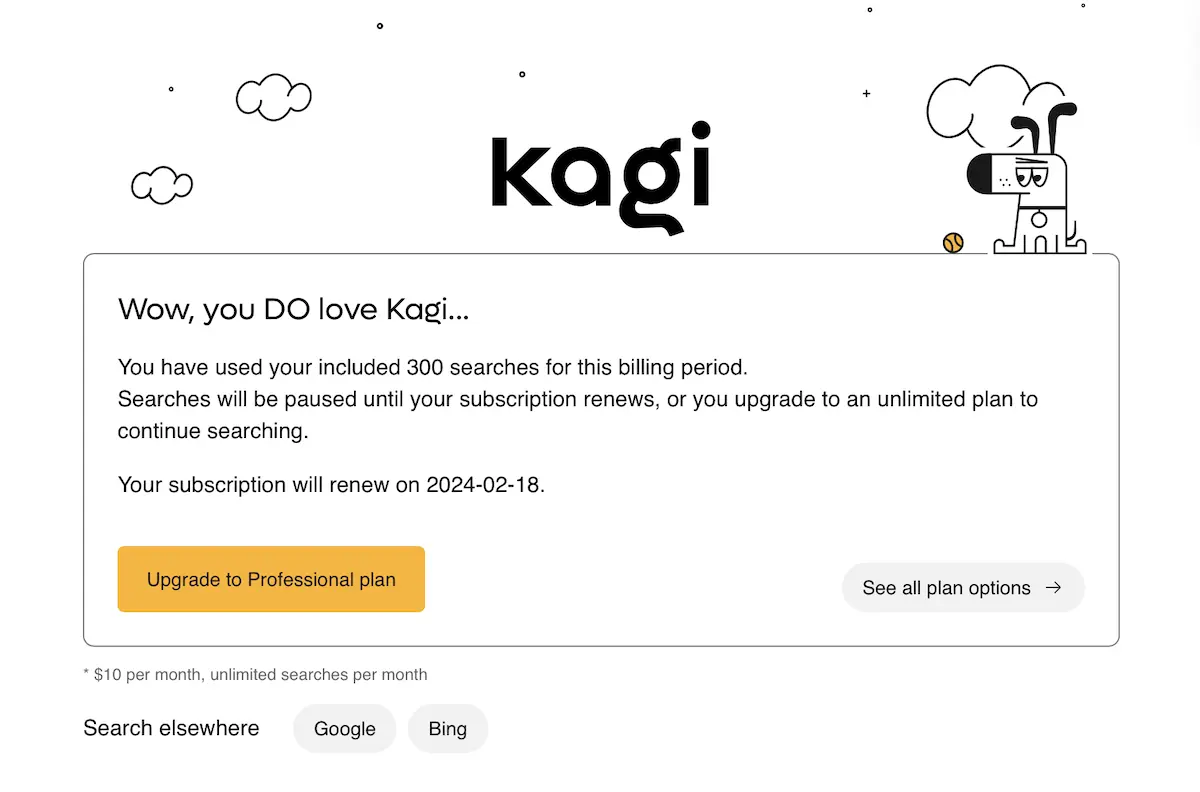This screenshot has width=1200, height=792.
Task: Click the cloud drawing on the upper left
Action: [273, 97]
